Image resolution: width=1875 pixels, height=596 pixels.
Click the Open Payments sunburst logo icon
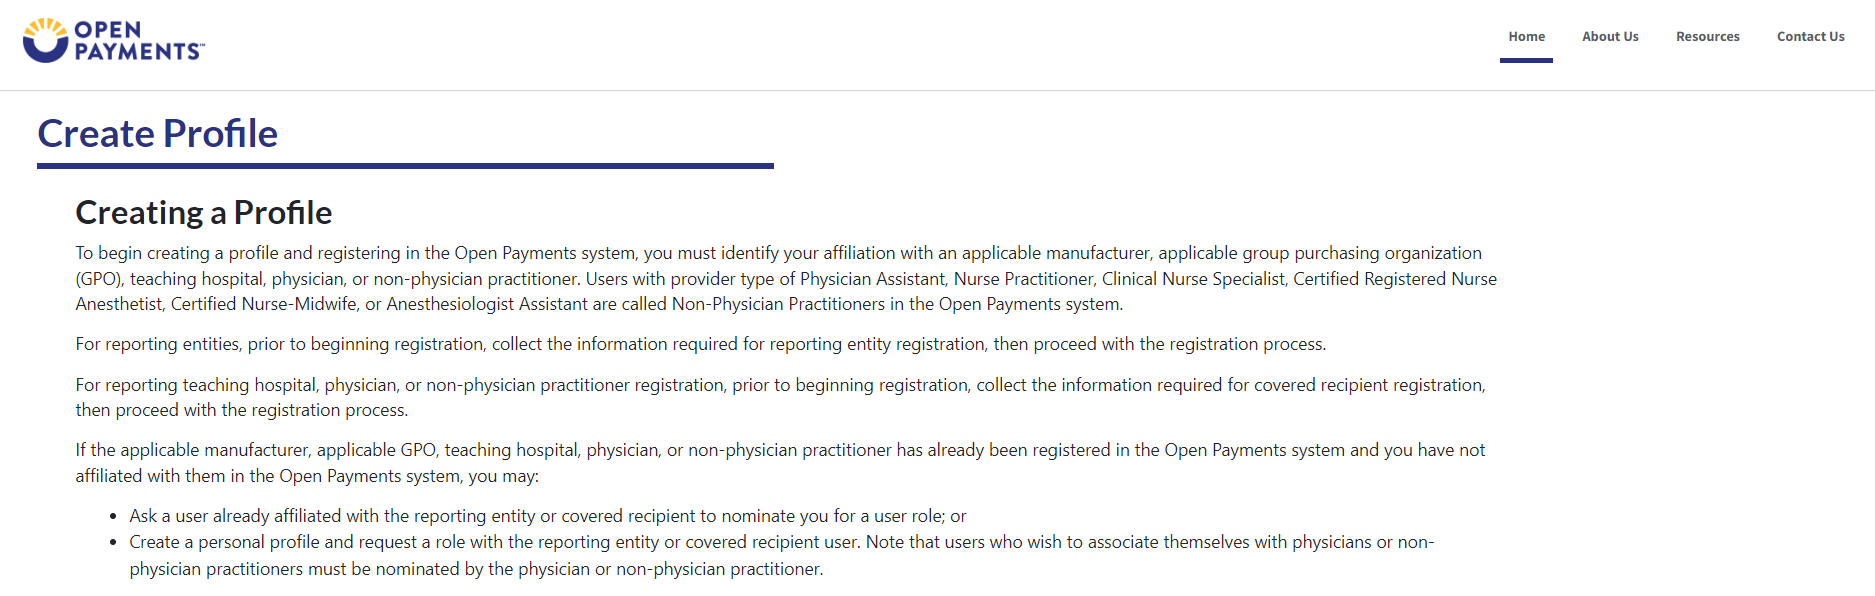click(45, 40)
